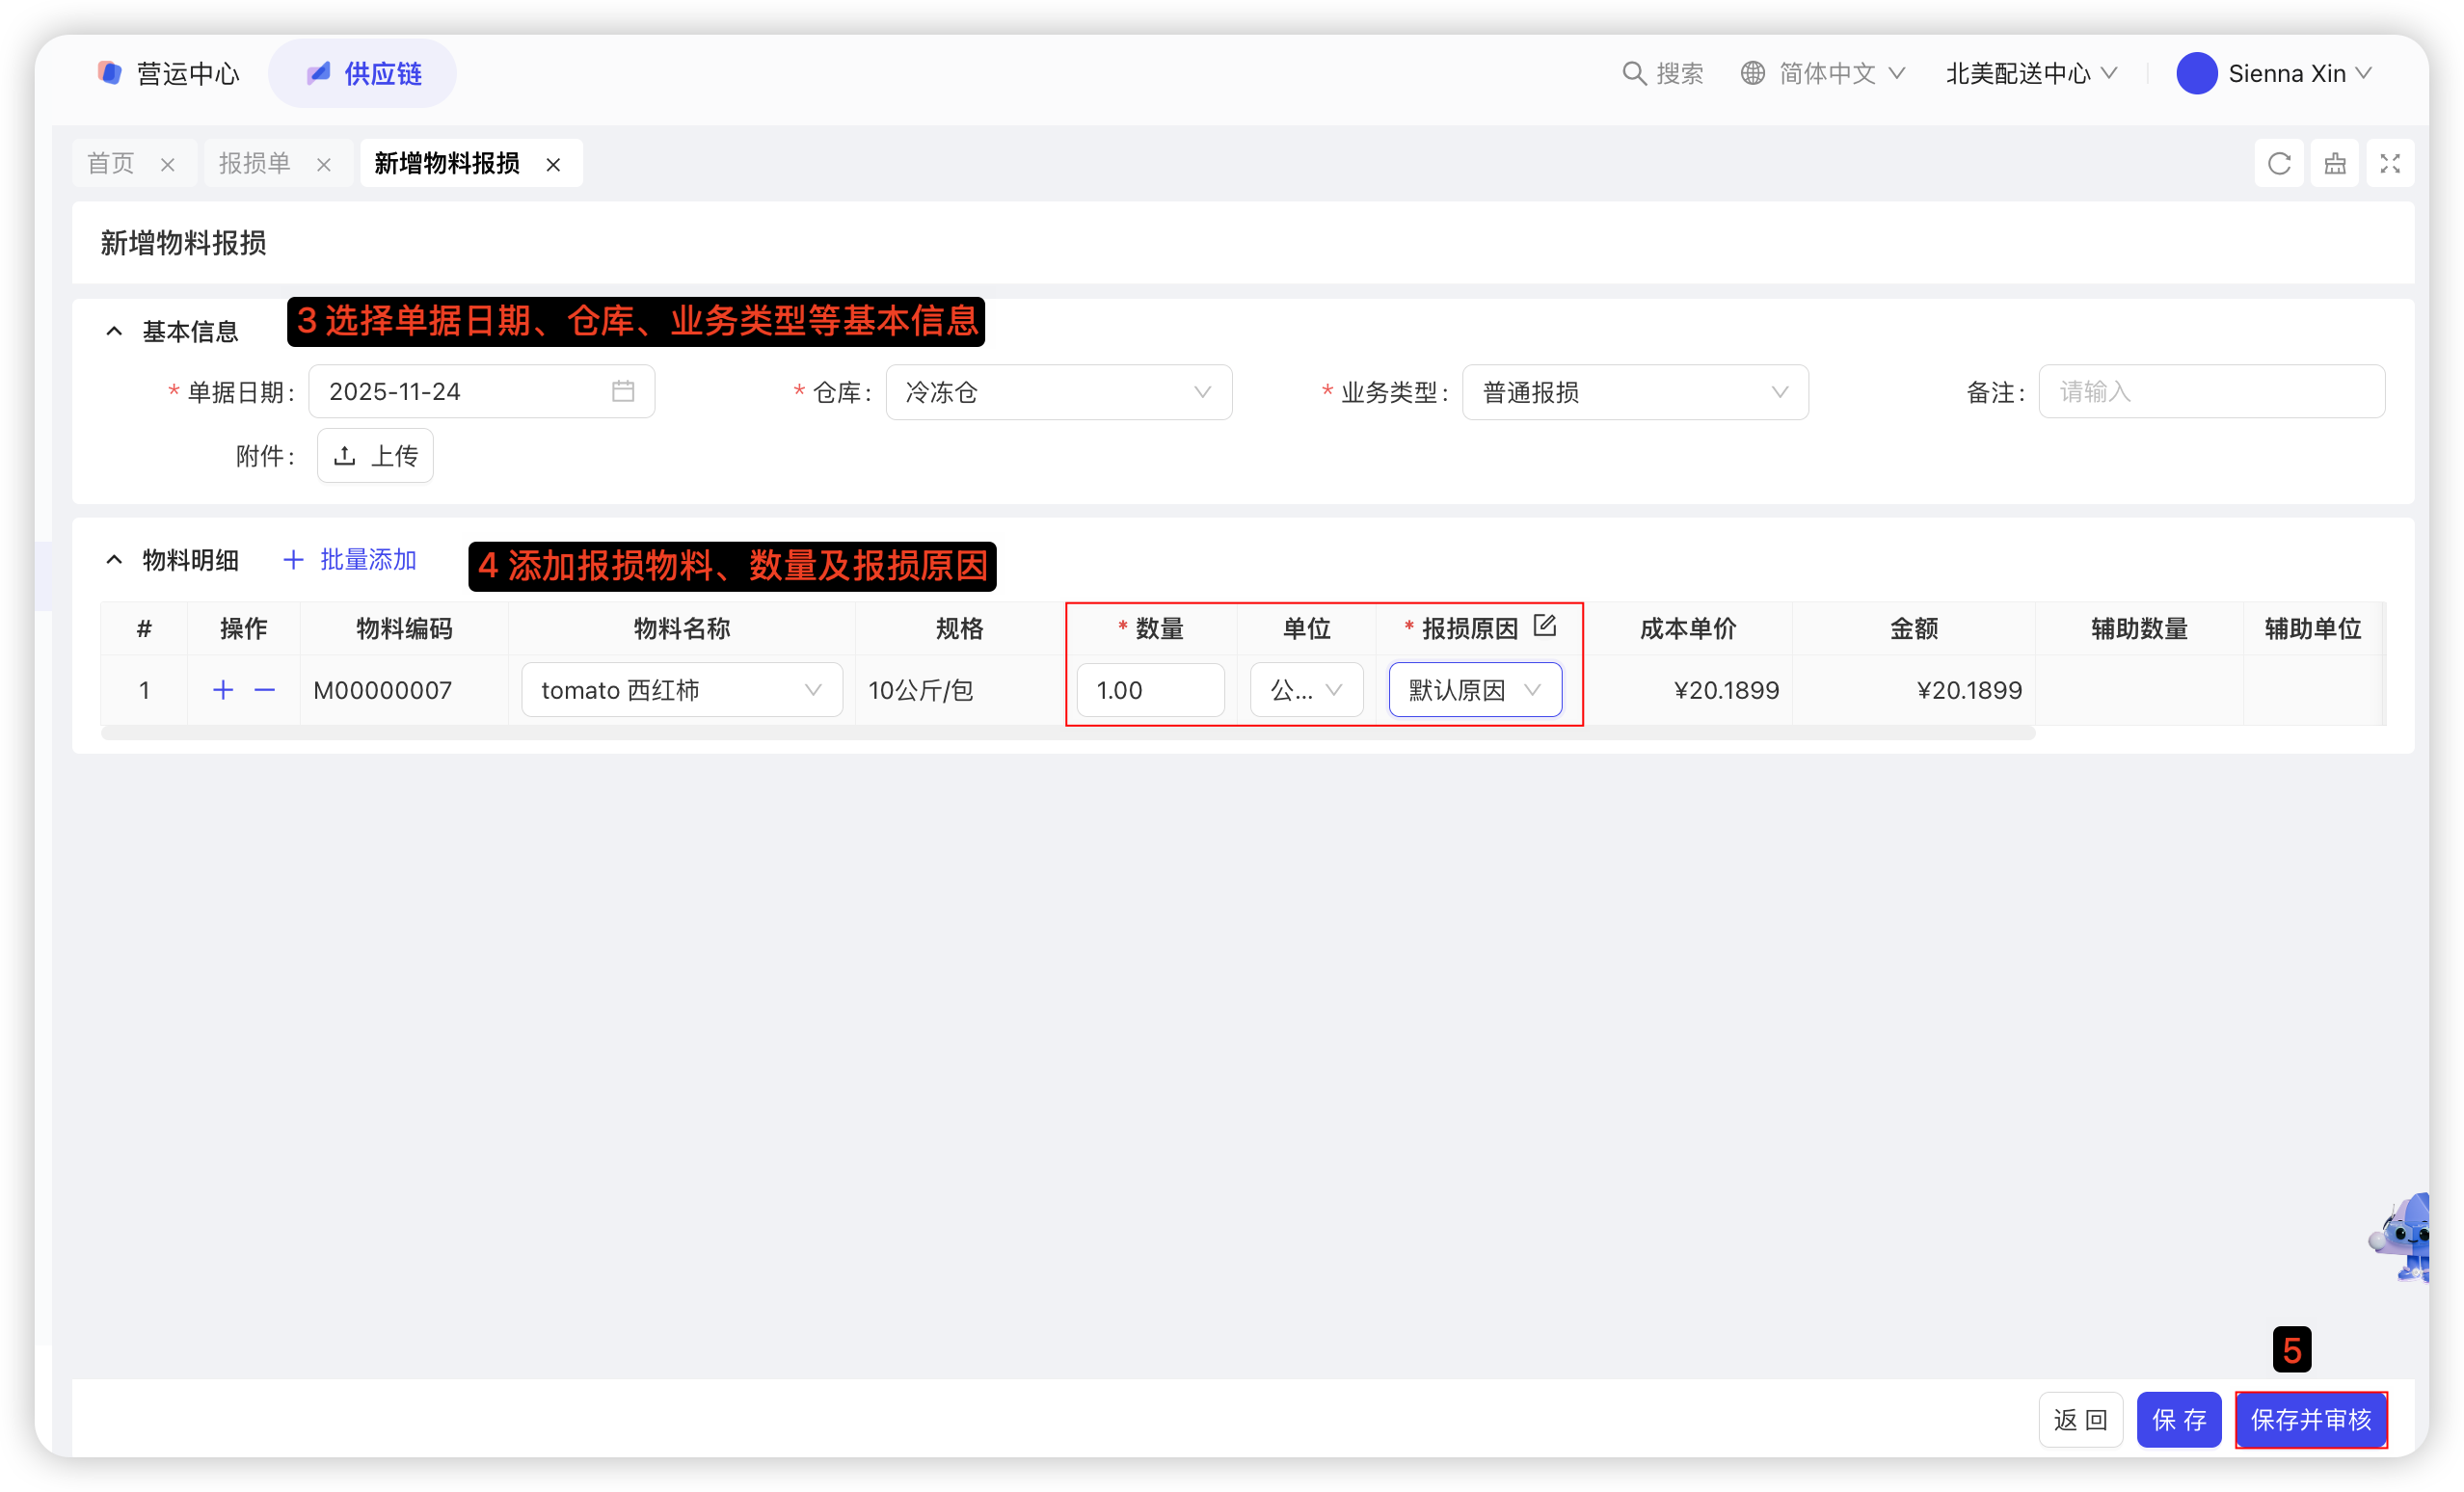Viewport: 2464px width, 1492px height.
Task: Click the refresh icon in tab bar
Action: pos(2278,163)
